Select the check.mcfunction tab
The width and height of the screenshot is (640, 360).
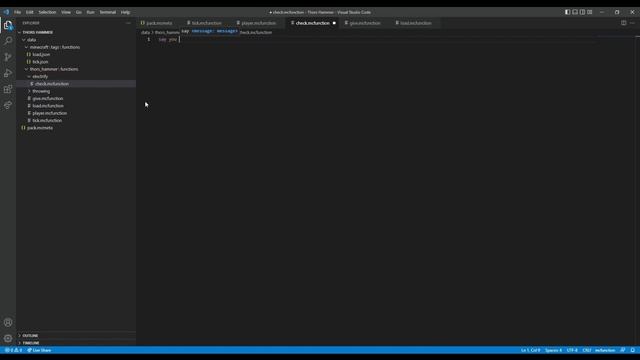point(312,23)
